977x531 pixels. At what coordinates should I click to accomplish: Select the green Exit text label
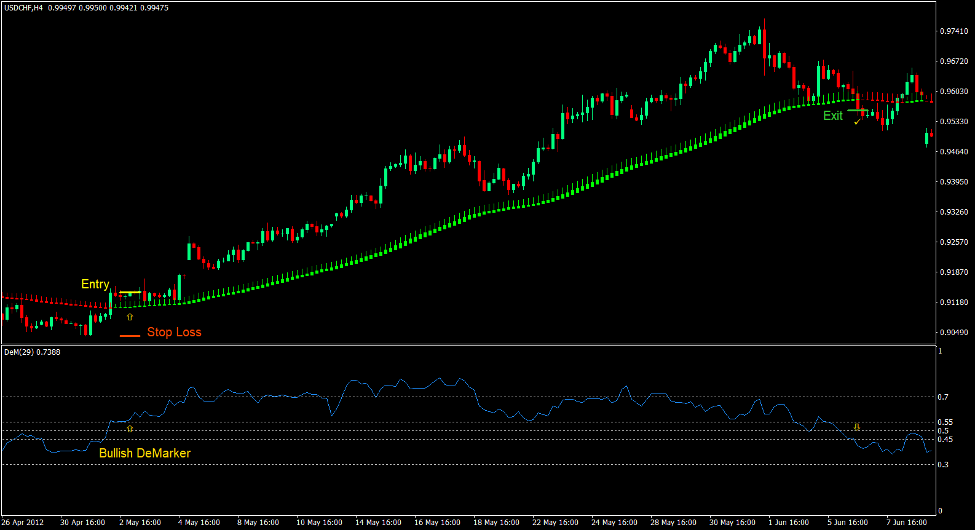(832, 116)
